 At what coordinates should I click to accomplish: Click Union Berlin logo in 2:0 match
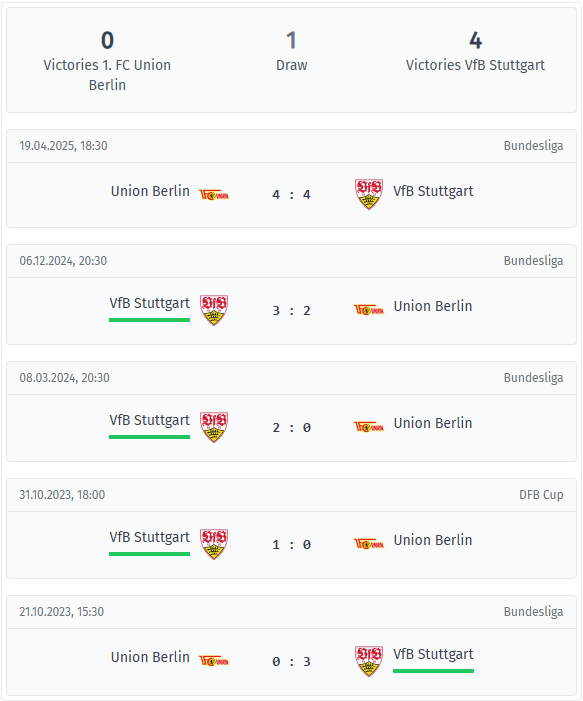[369, 427]
